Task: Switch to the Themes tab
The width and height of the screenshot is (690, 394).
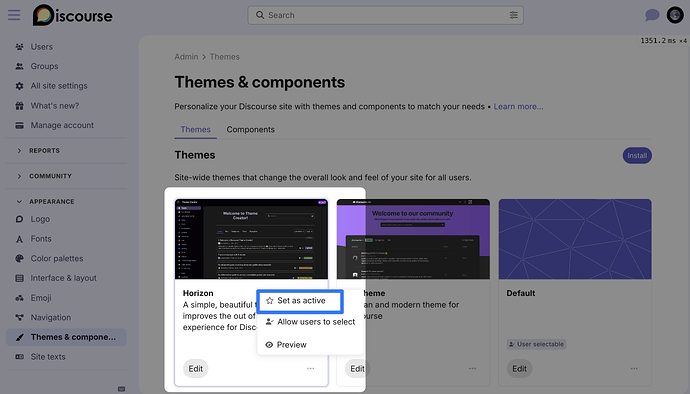Action: (195, 129)
